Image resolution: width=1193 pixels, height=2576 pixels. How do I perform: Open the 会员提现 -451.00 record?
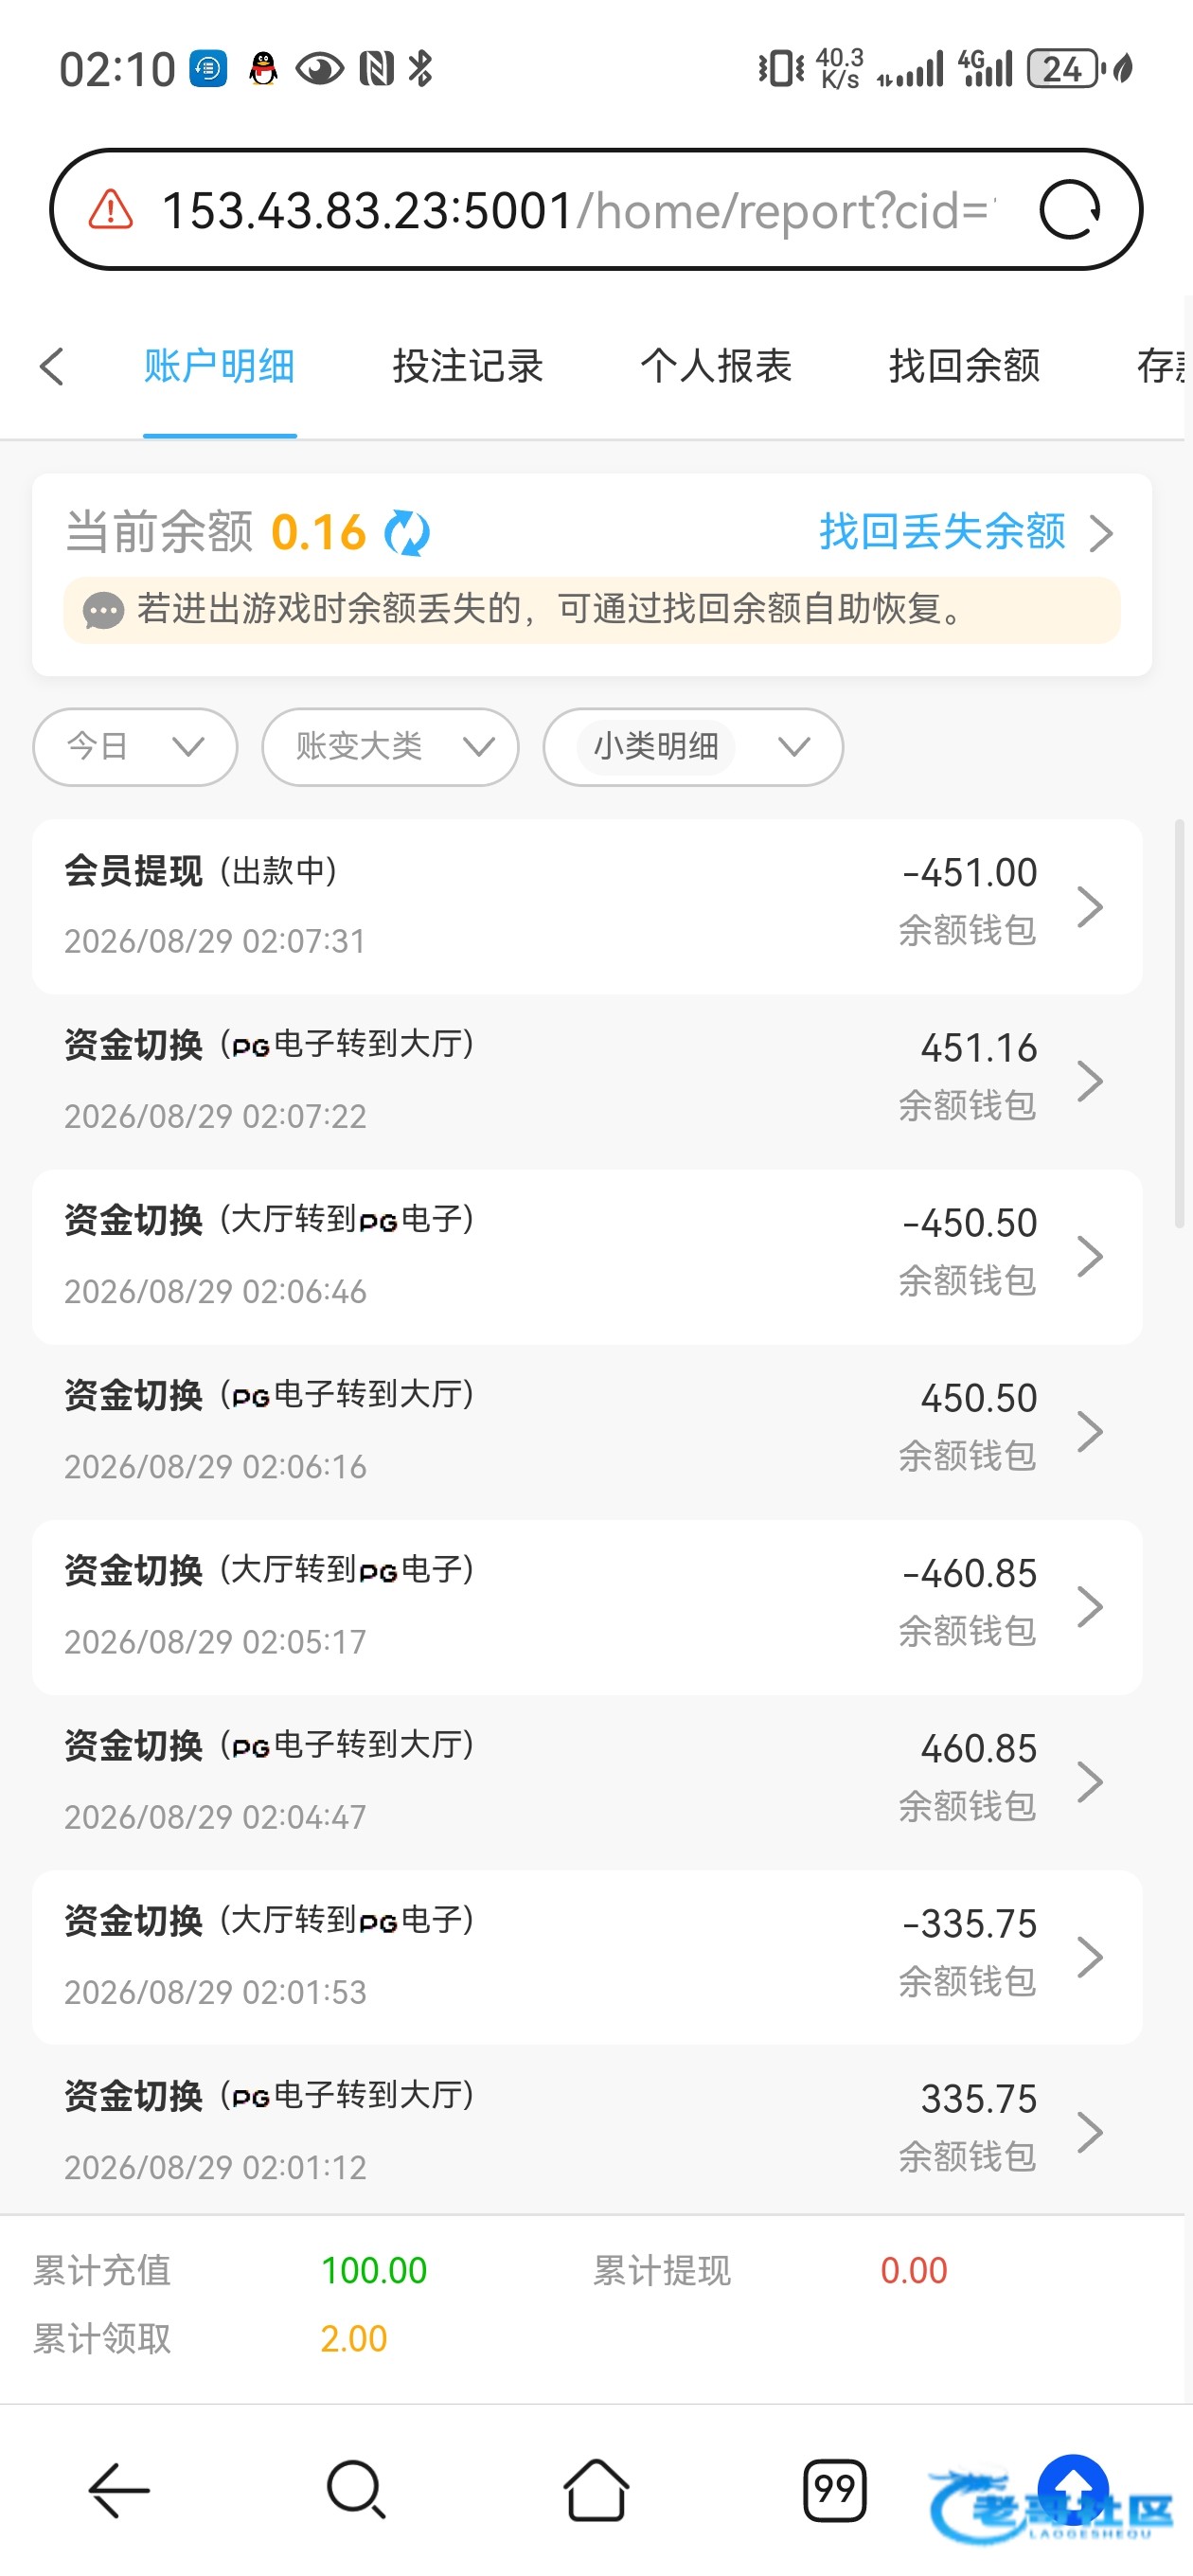[x=587, y=906]
